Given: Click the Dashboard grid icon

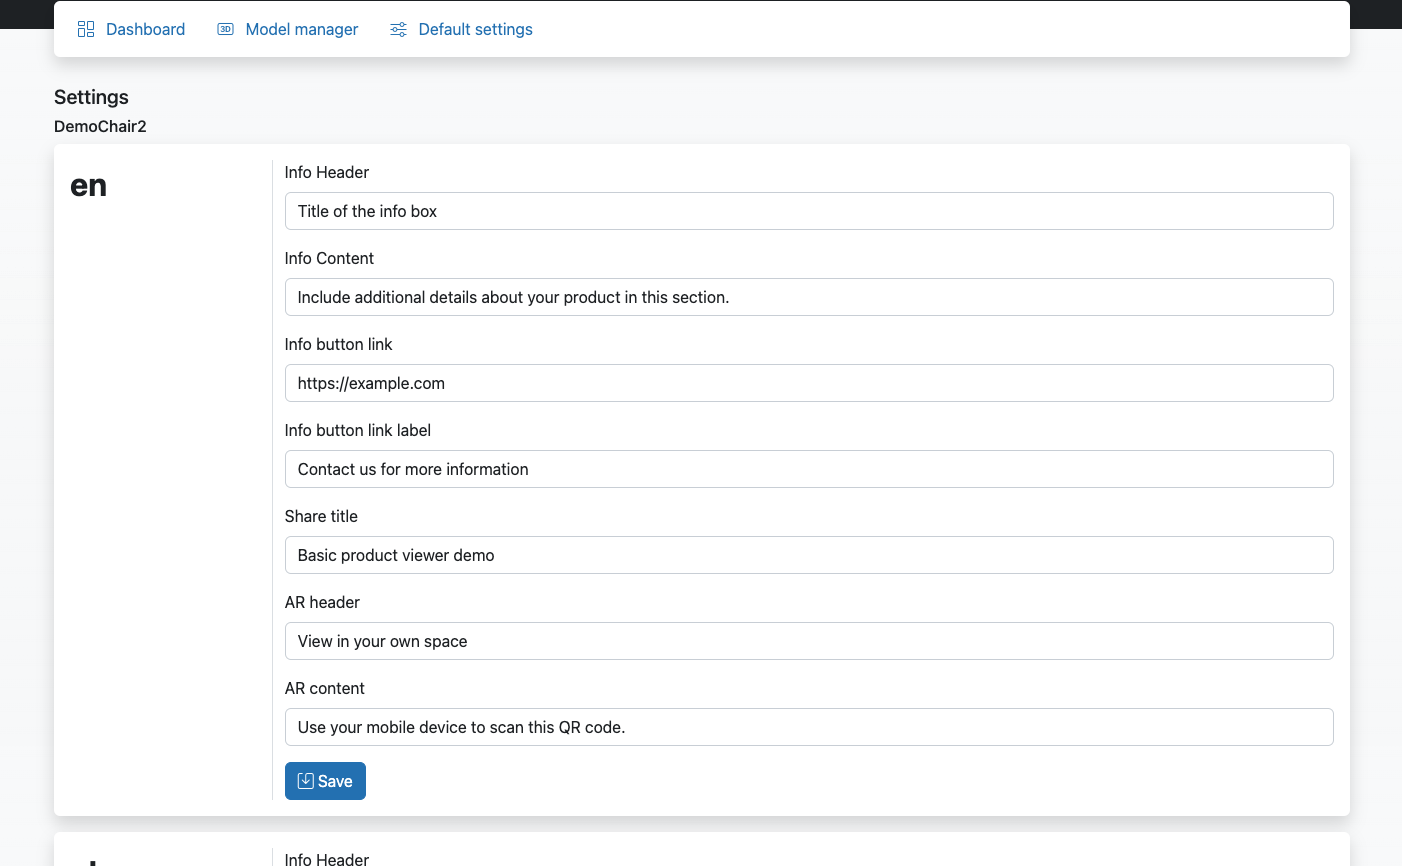Looking at the screenshot, I should 86,29.
